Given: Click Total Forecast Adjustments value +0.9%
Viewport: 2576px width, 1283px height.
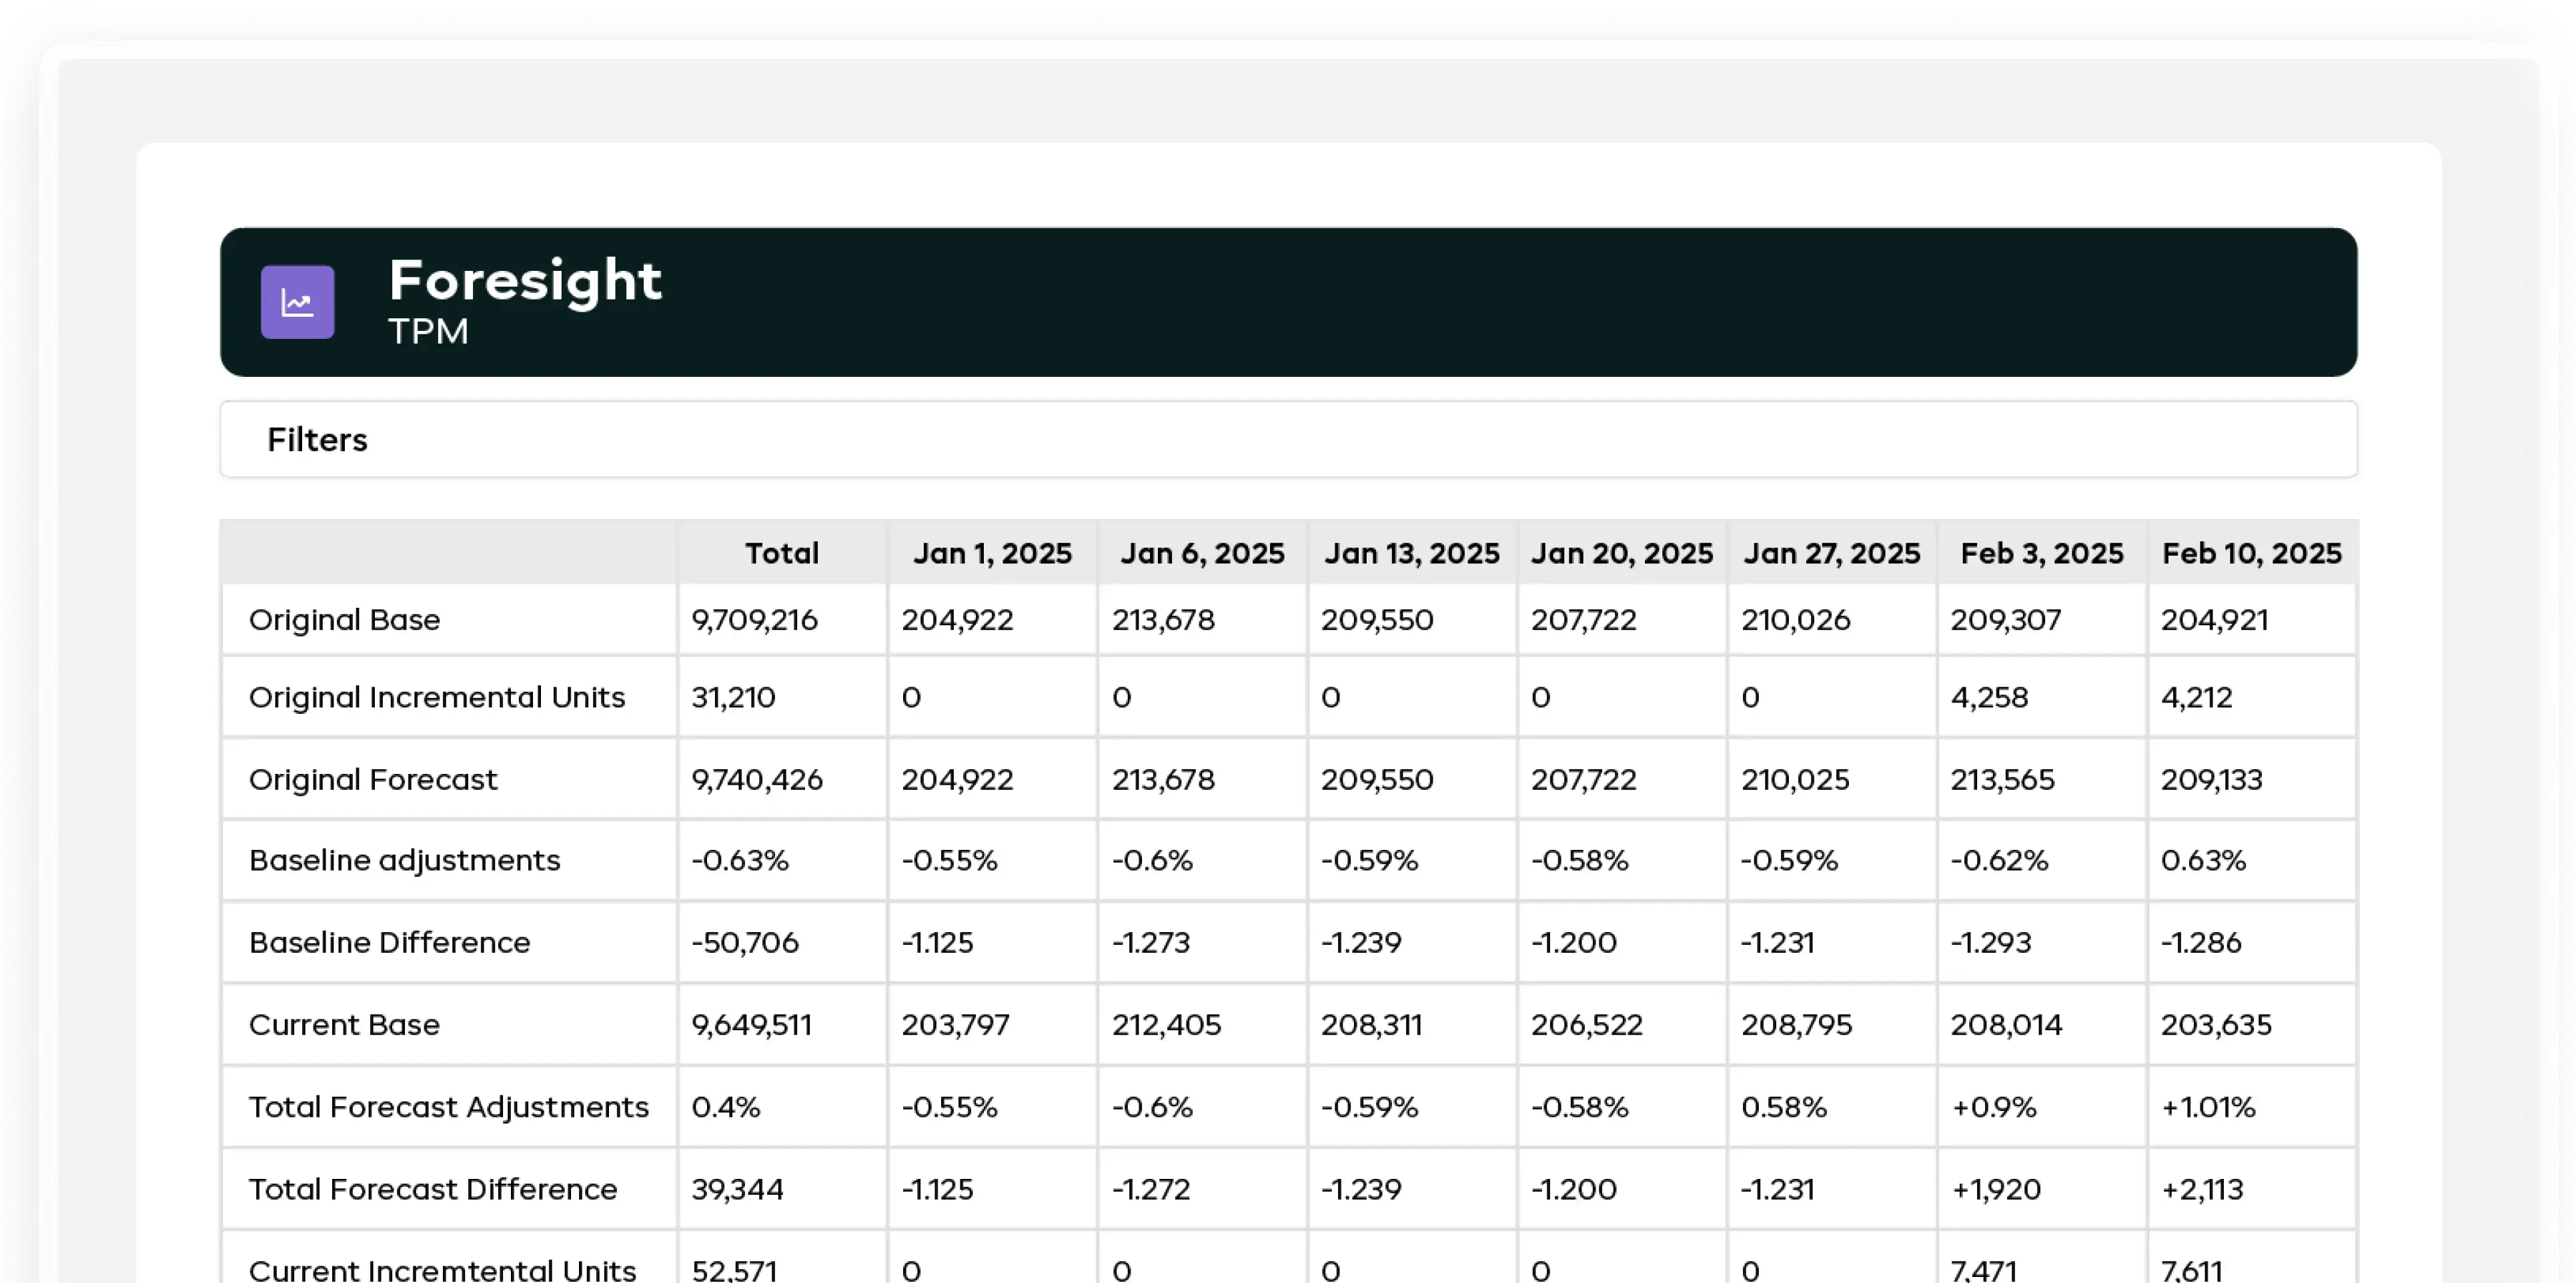Looking at the screenshot, I should coord(1994,1107).
